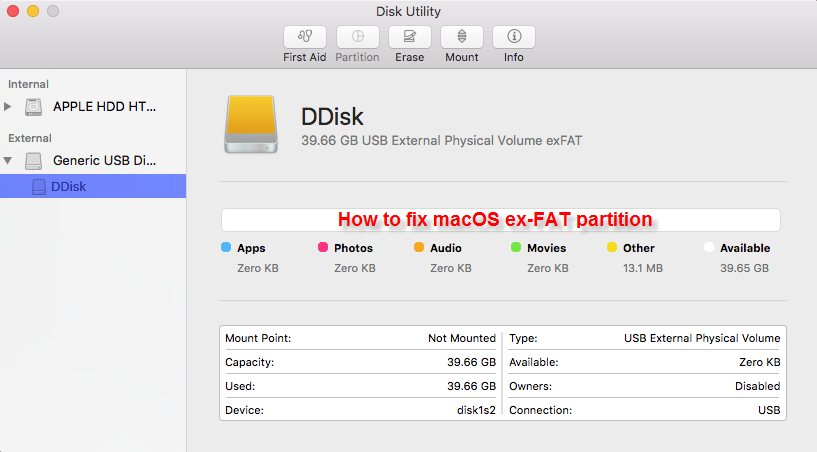Click the Not Mounted mount point value

click(x=462, y=338)
